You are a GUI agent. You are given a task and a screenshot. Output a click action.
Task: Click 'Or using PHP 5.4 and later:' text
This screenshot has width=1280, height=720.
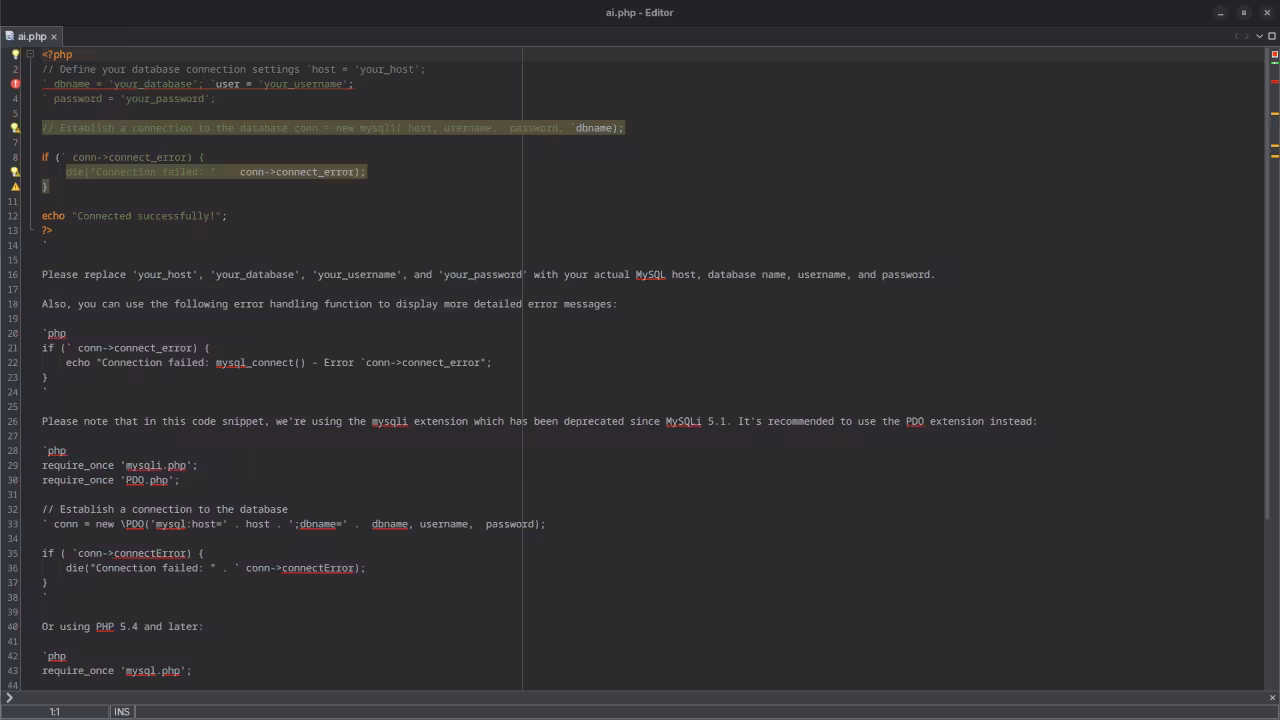122,627
